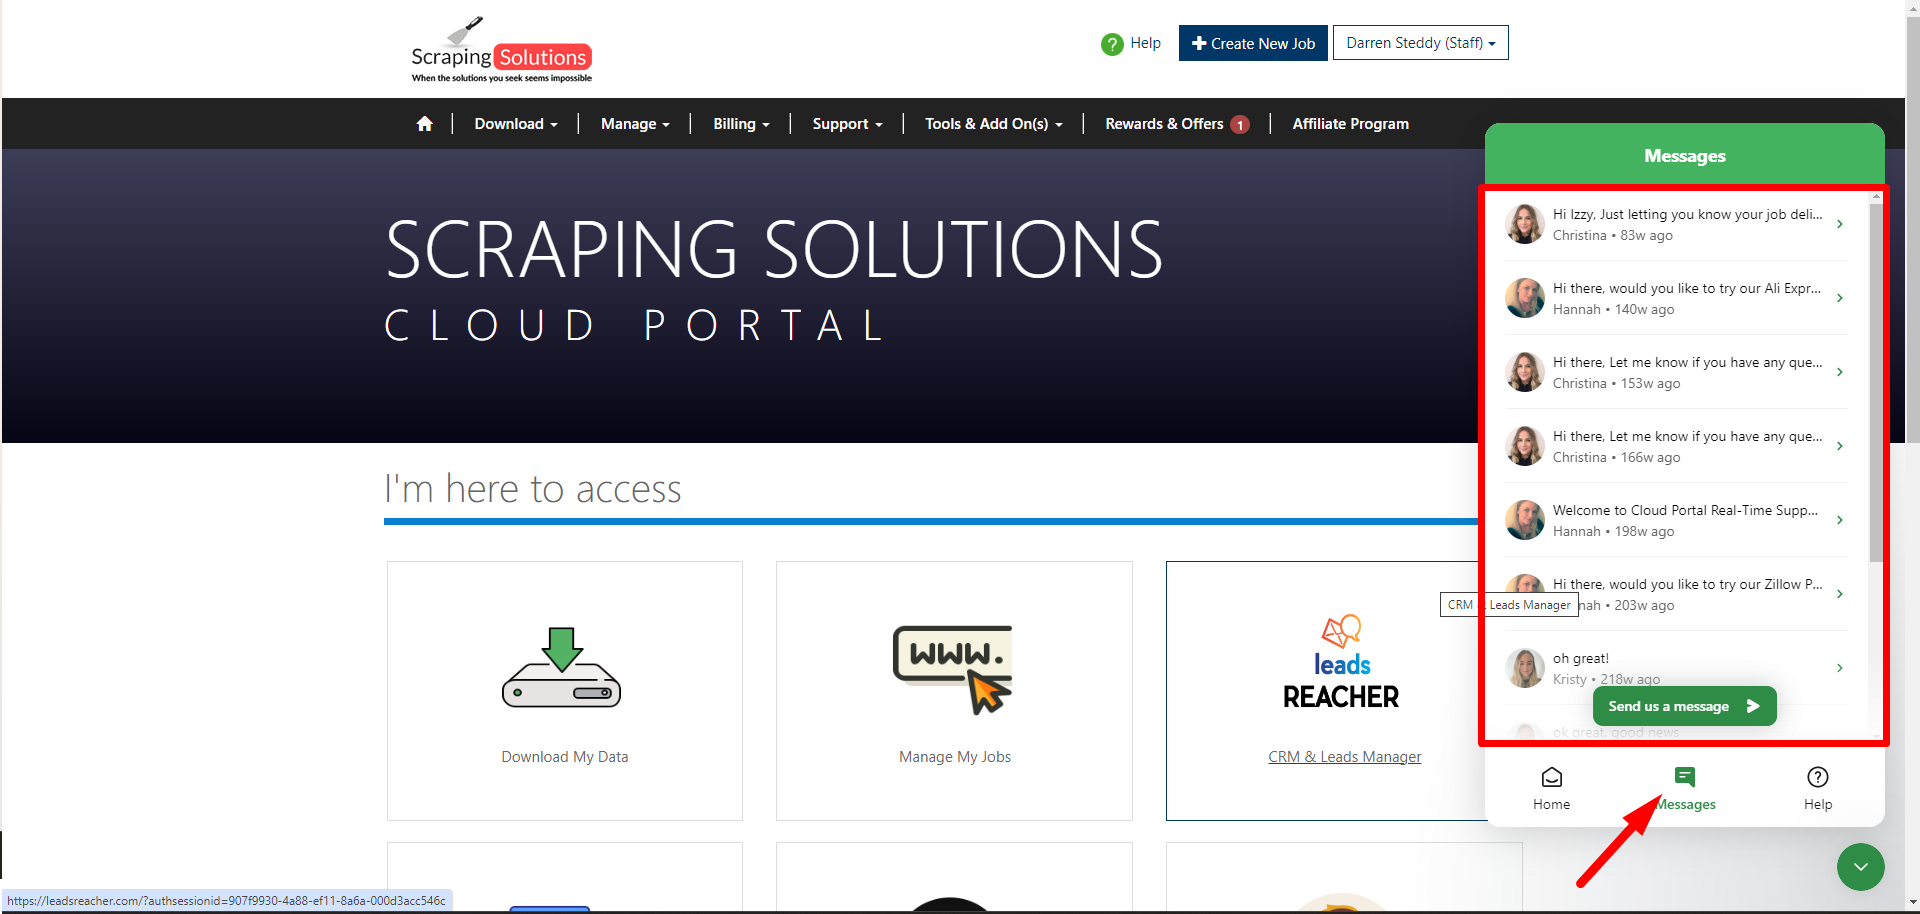The image size is (1920, 914).
Task: Click Hannah's avatar on 140w ago message
Action: click(1525, 298)
